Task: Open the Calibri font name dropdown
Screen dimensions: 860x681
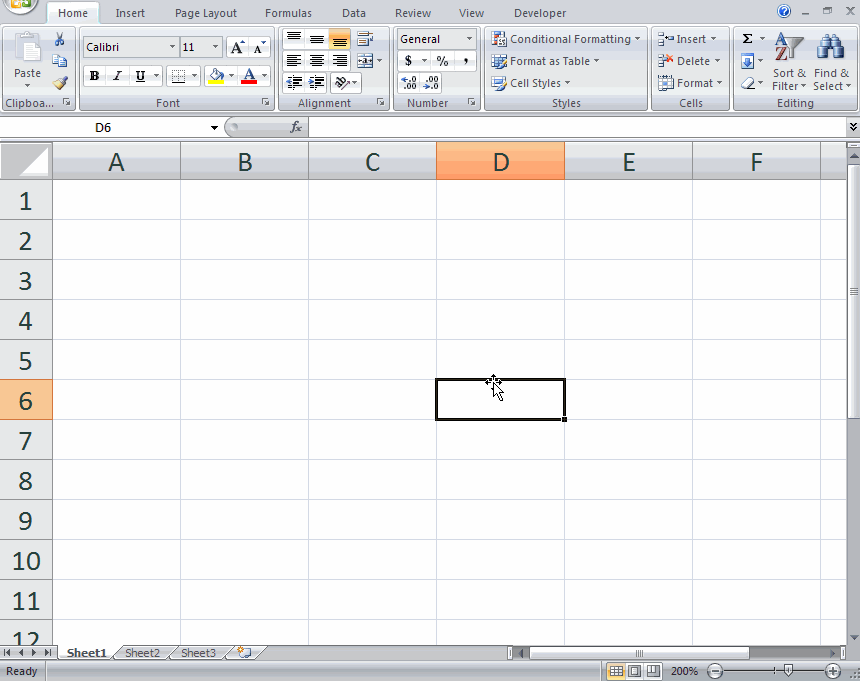Action: 172,47
